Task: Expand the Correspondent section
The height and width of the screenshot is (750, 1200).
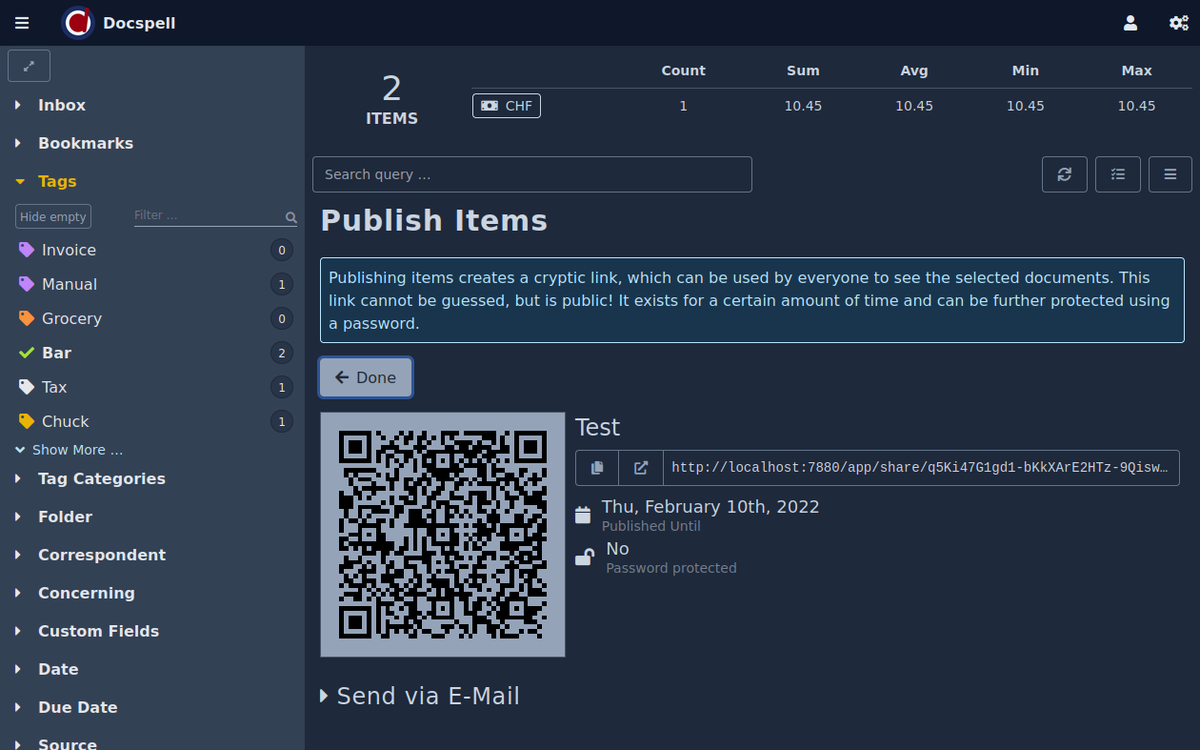Action: (x=100, y=555)
